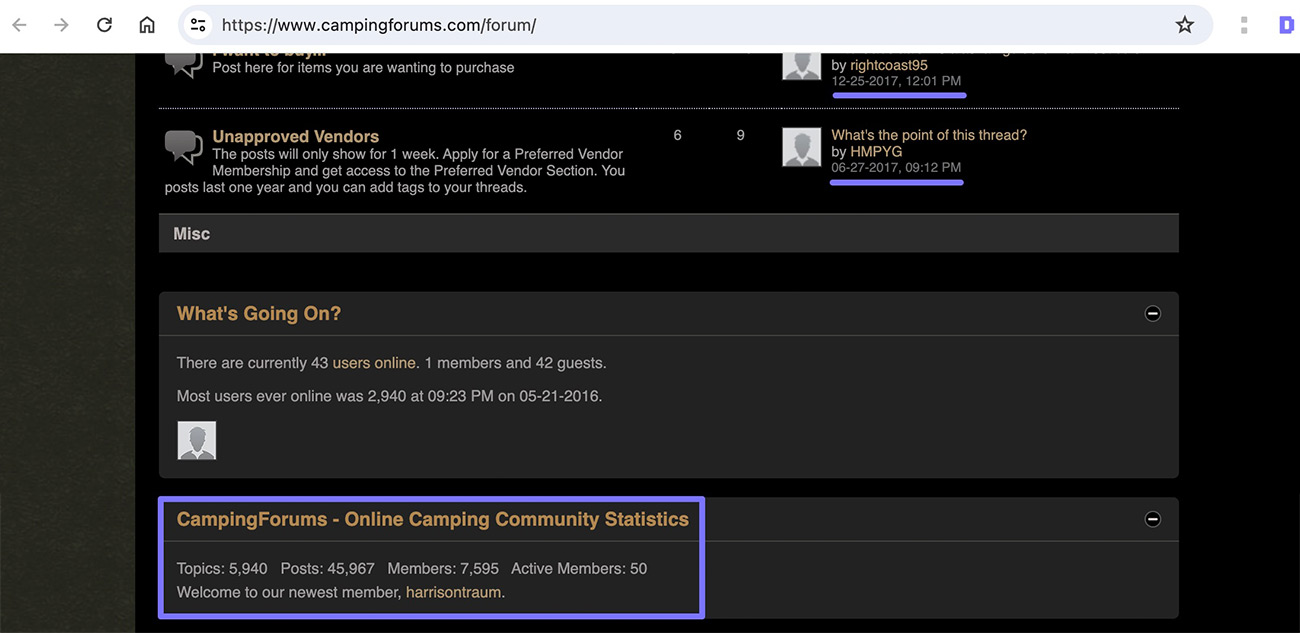
Task: Click the online member avatar in What's Going On
Action: [197, 440]
